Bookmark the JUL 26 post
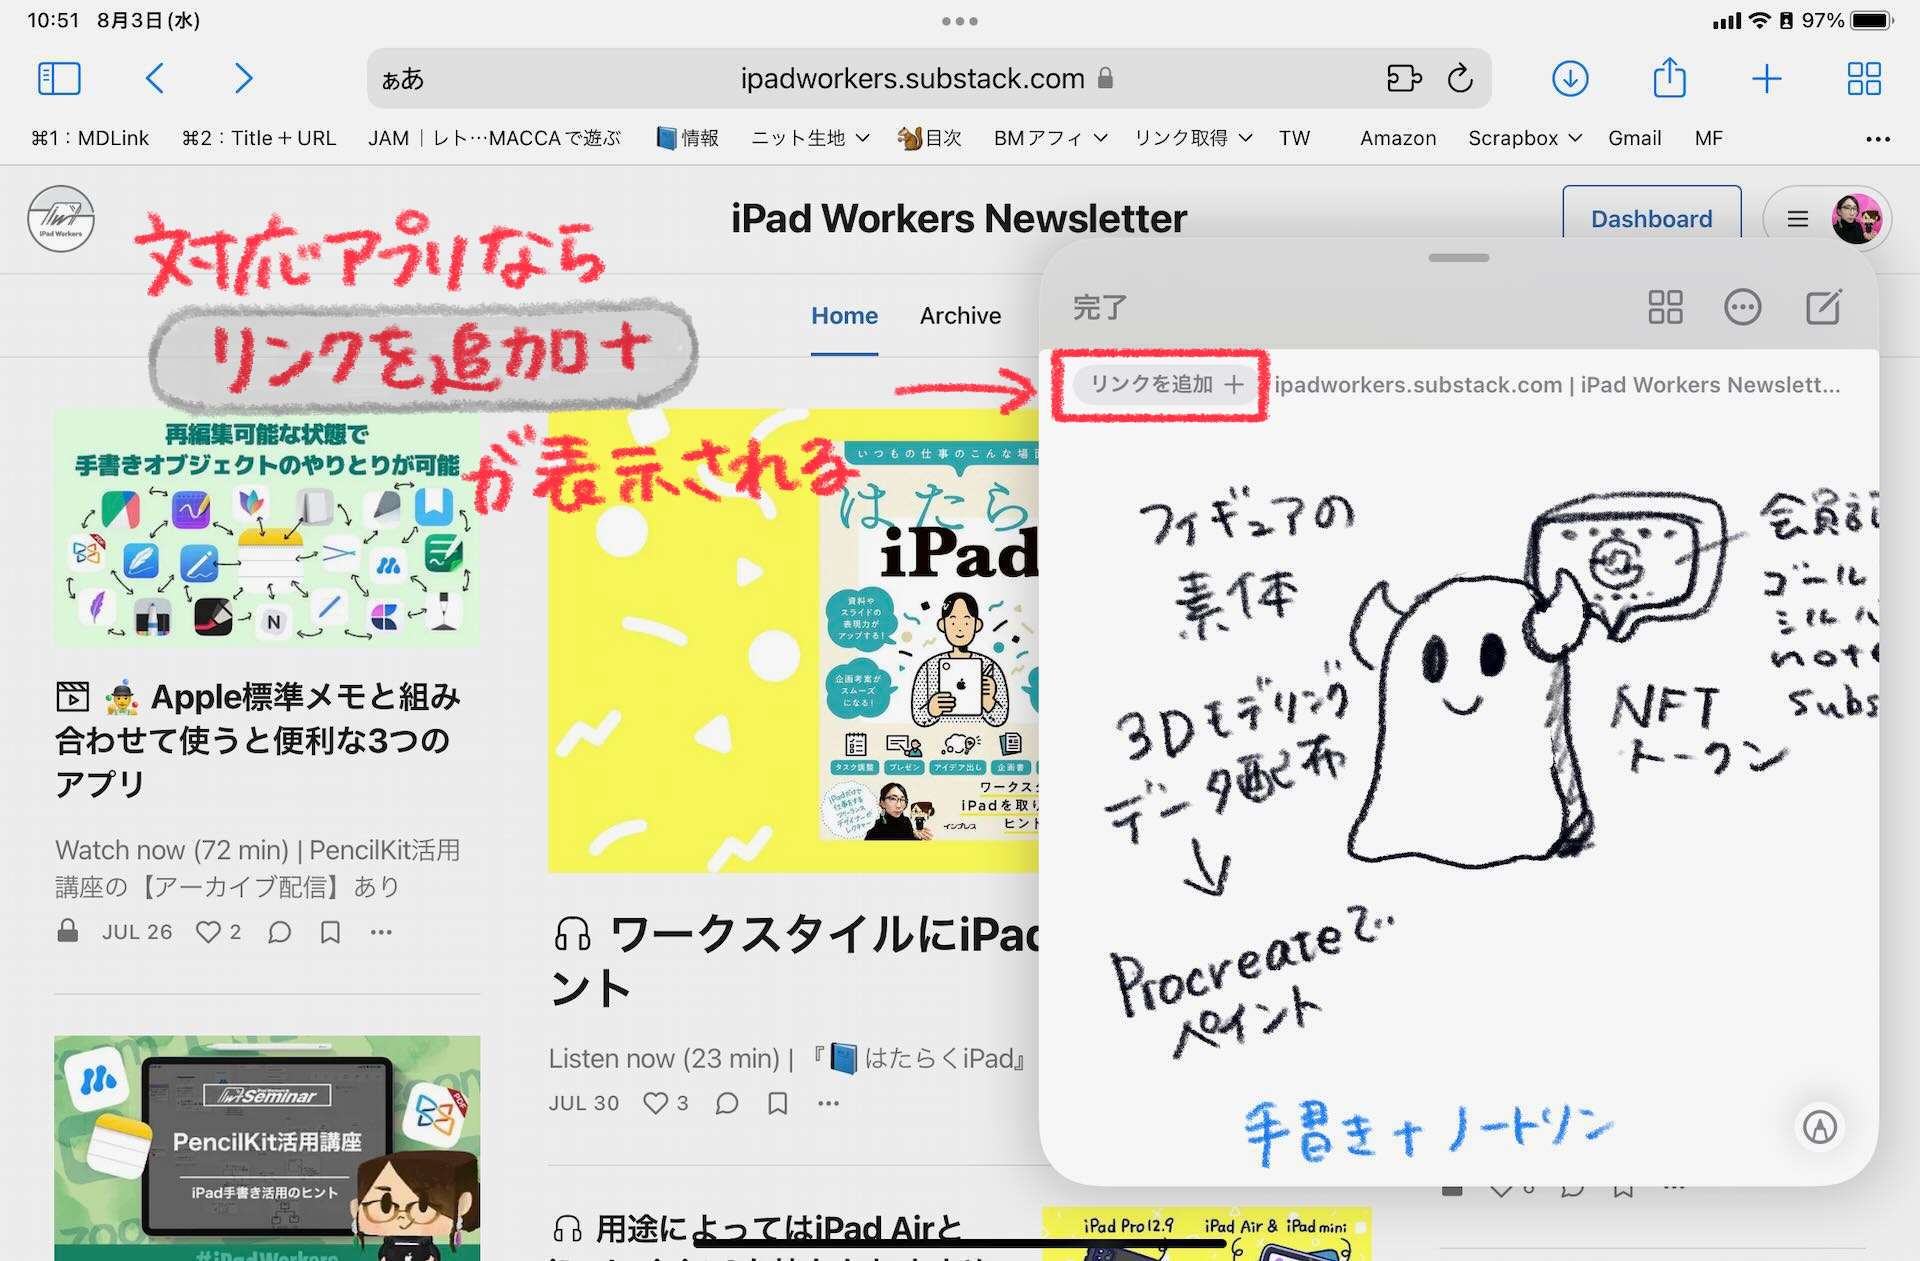 coord(330,932)
